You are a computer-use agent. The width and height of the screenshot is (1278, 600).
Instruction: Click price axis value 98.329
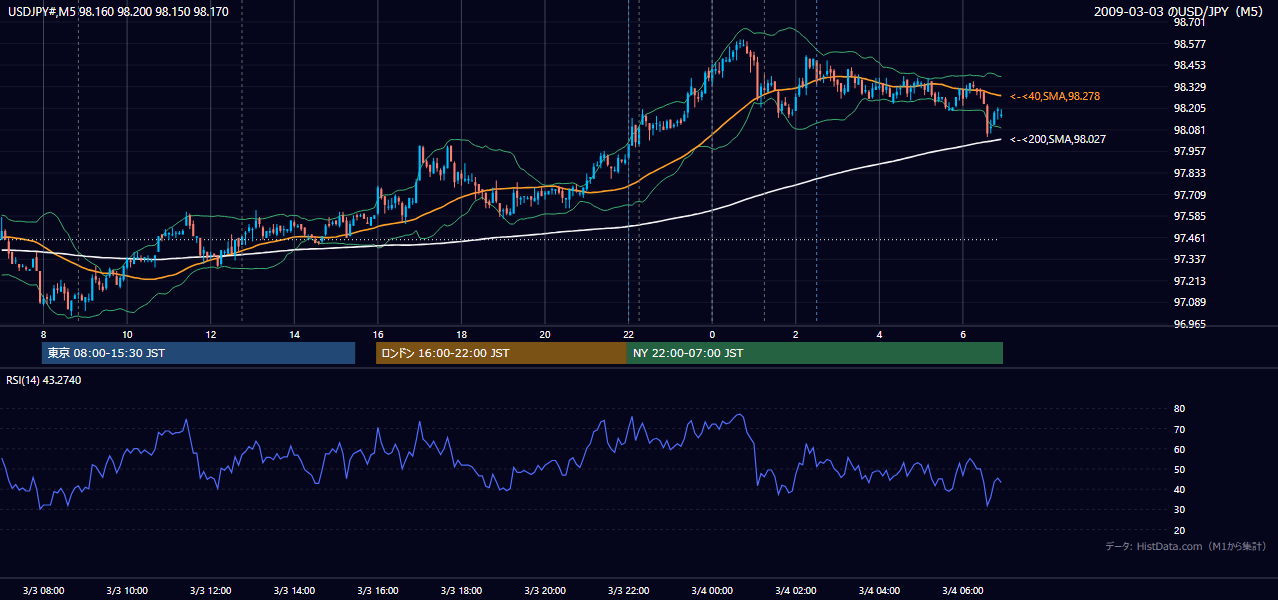[1190, 87]
